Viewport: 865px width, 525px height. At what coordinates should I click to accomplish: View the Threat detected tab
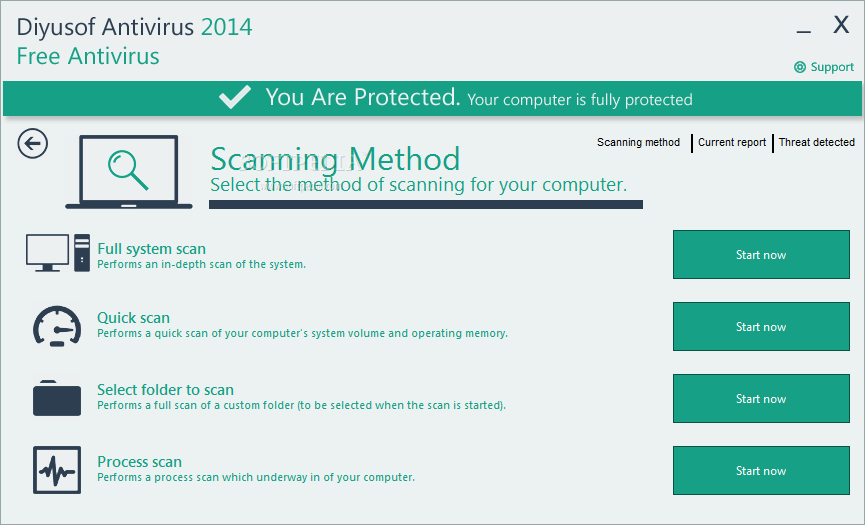[x=816, y=142]
